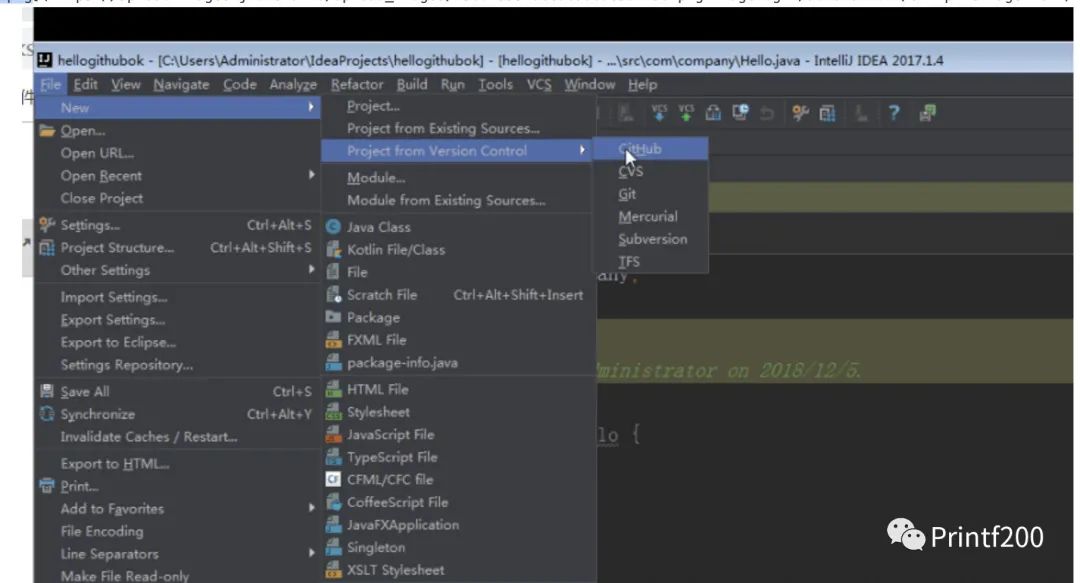This screenshot has width=1080, height=583.
Task: Click the Compare with Same Repository Version icon
Action: [x=713, y=113]
